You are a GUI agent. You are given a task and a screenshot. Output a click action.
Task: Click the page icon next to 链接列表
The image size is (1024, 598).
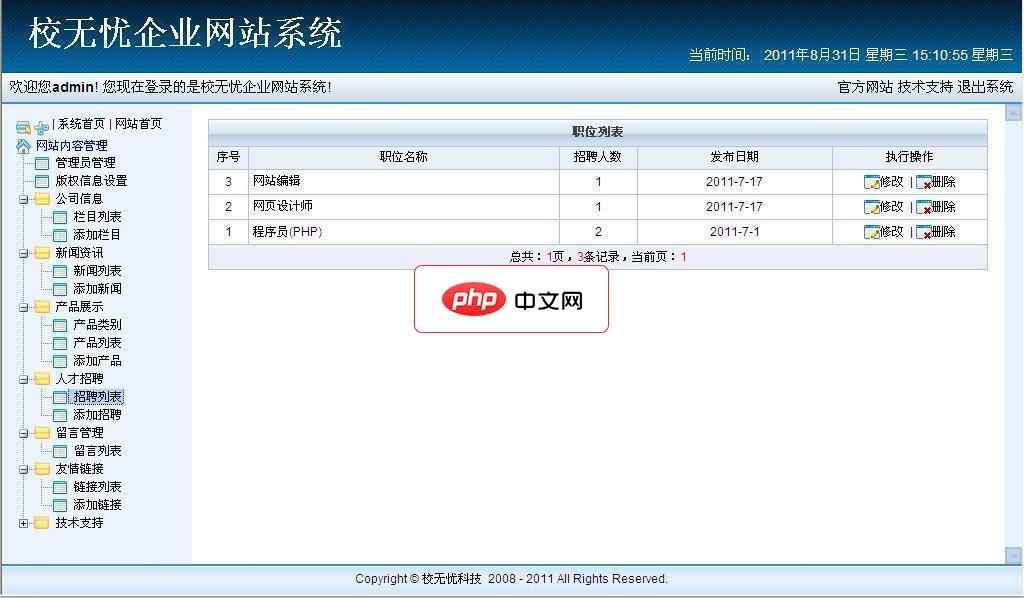pos(60,487)
